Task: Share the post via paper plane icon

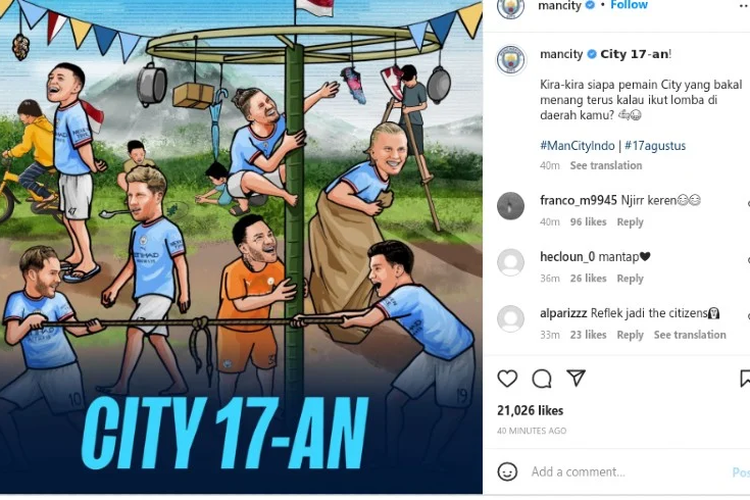Action: point(576,378)
